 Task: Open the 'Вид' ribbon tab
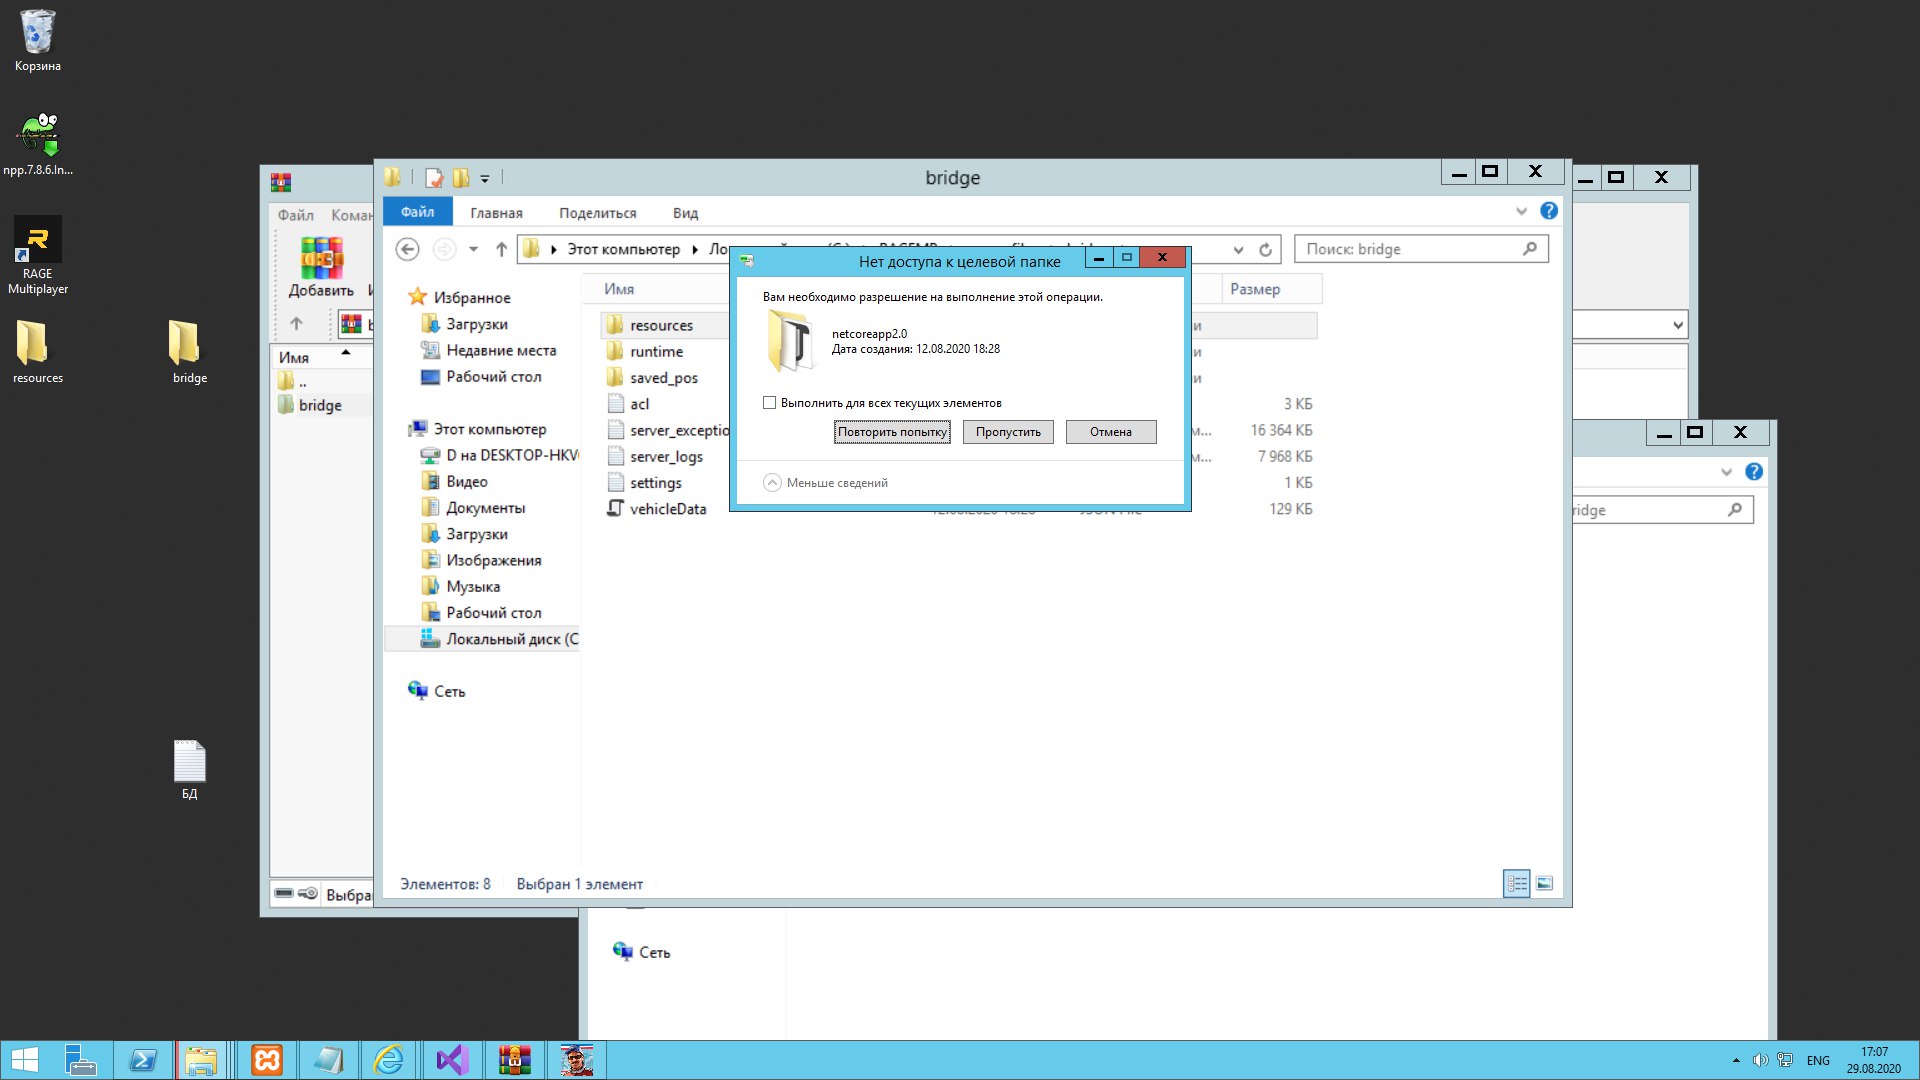tap(685, 212)
